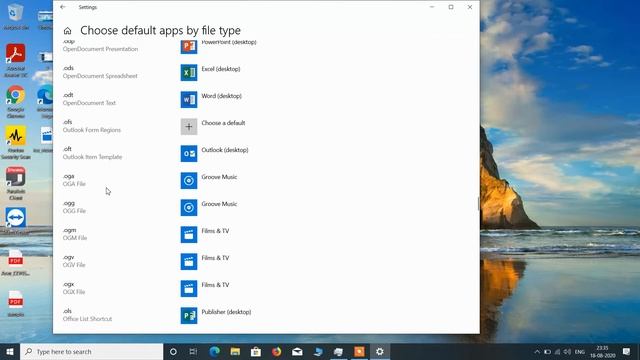The image size is (640, 360).
Task: Click the .ogx file extension text
Action: [69, 284]
